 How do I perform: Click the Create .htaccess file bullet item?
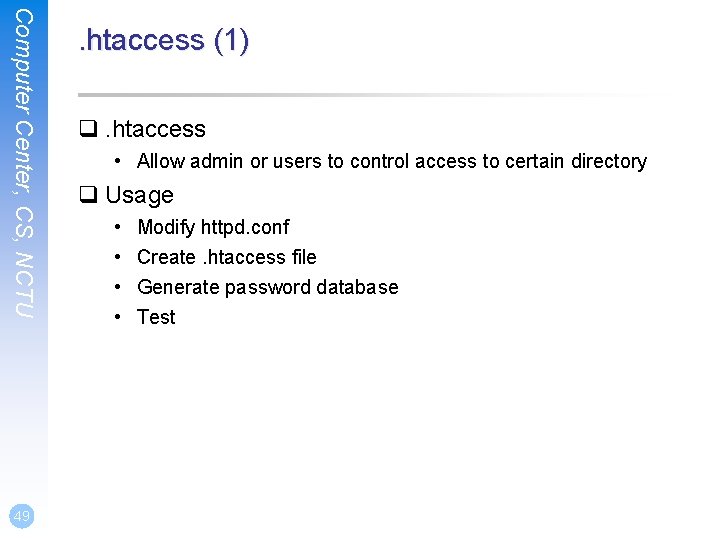click(x=227, y=257)
